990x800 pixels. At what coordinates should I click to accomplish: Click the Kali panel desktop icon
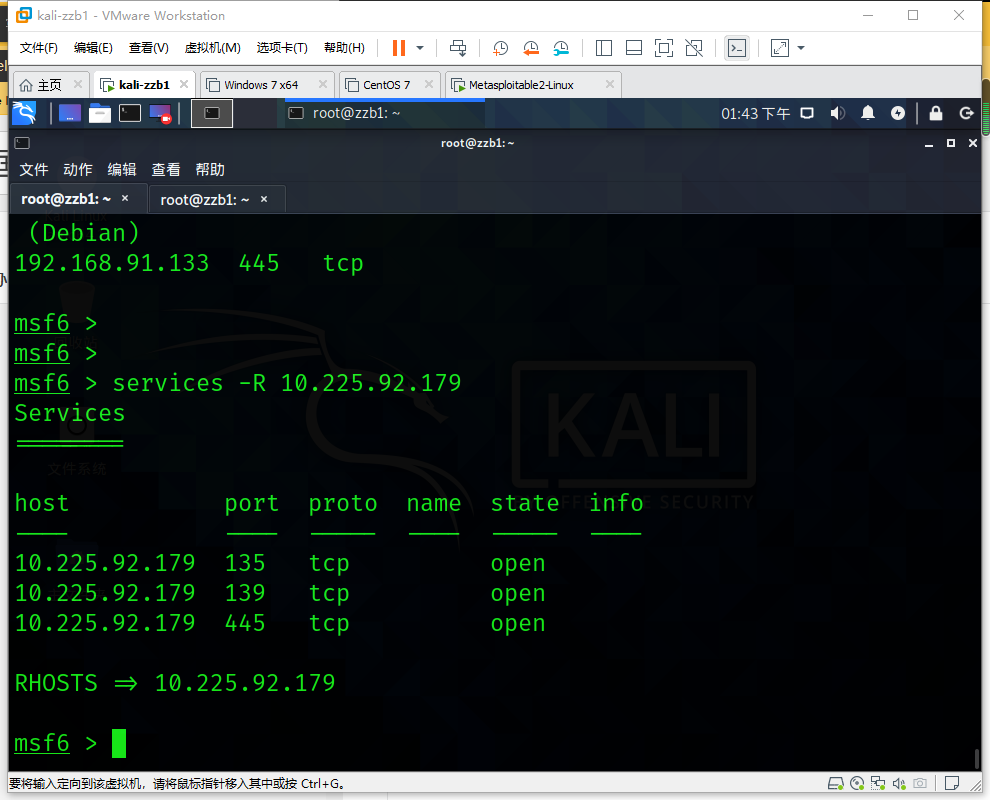click(x=69, y=113)
